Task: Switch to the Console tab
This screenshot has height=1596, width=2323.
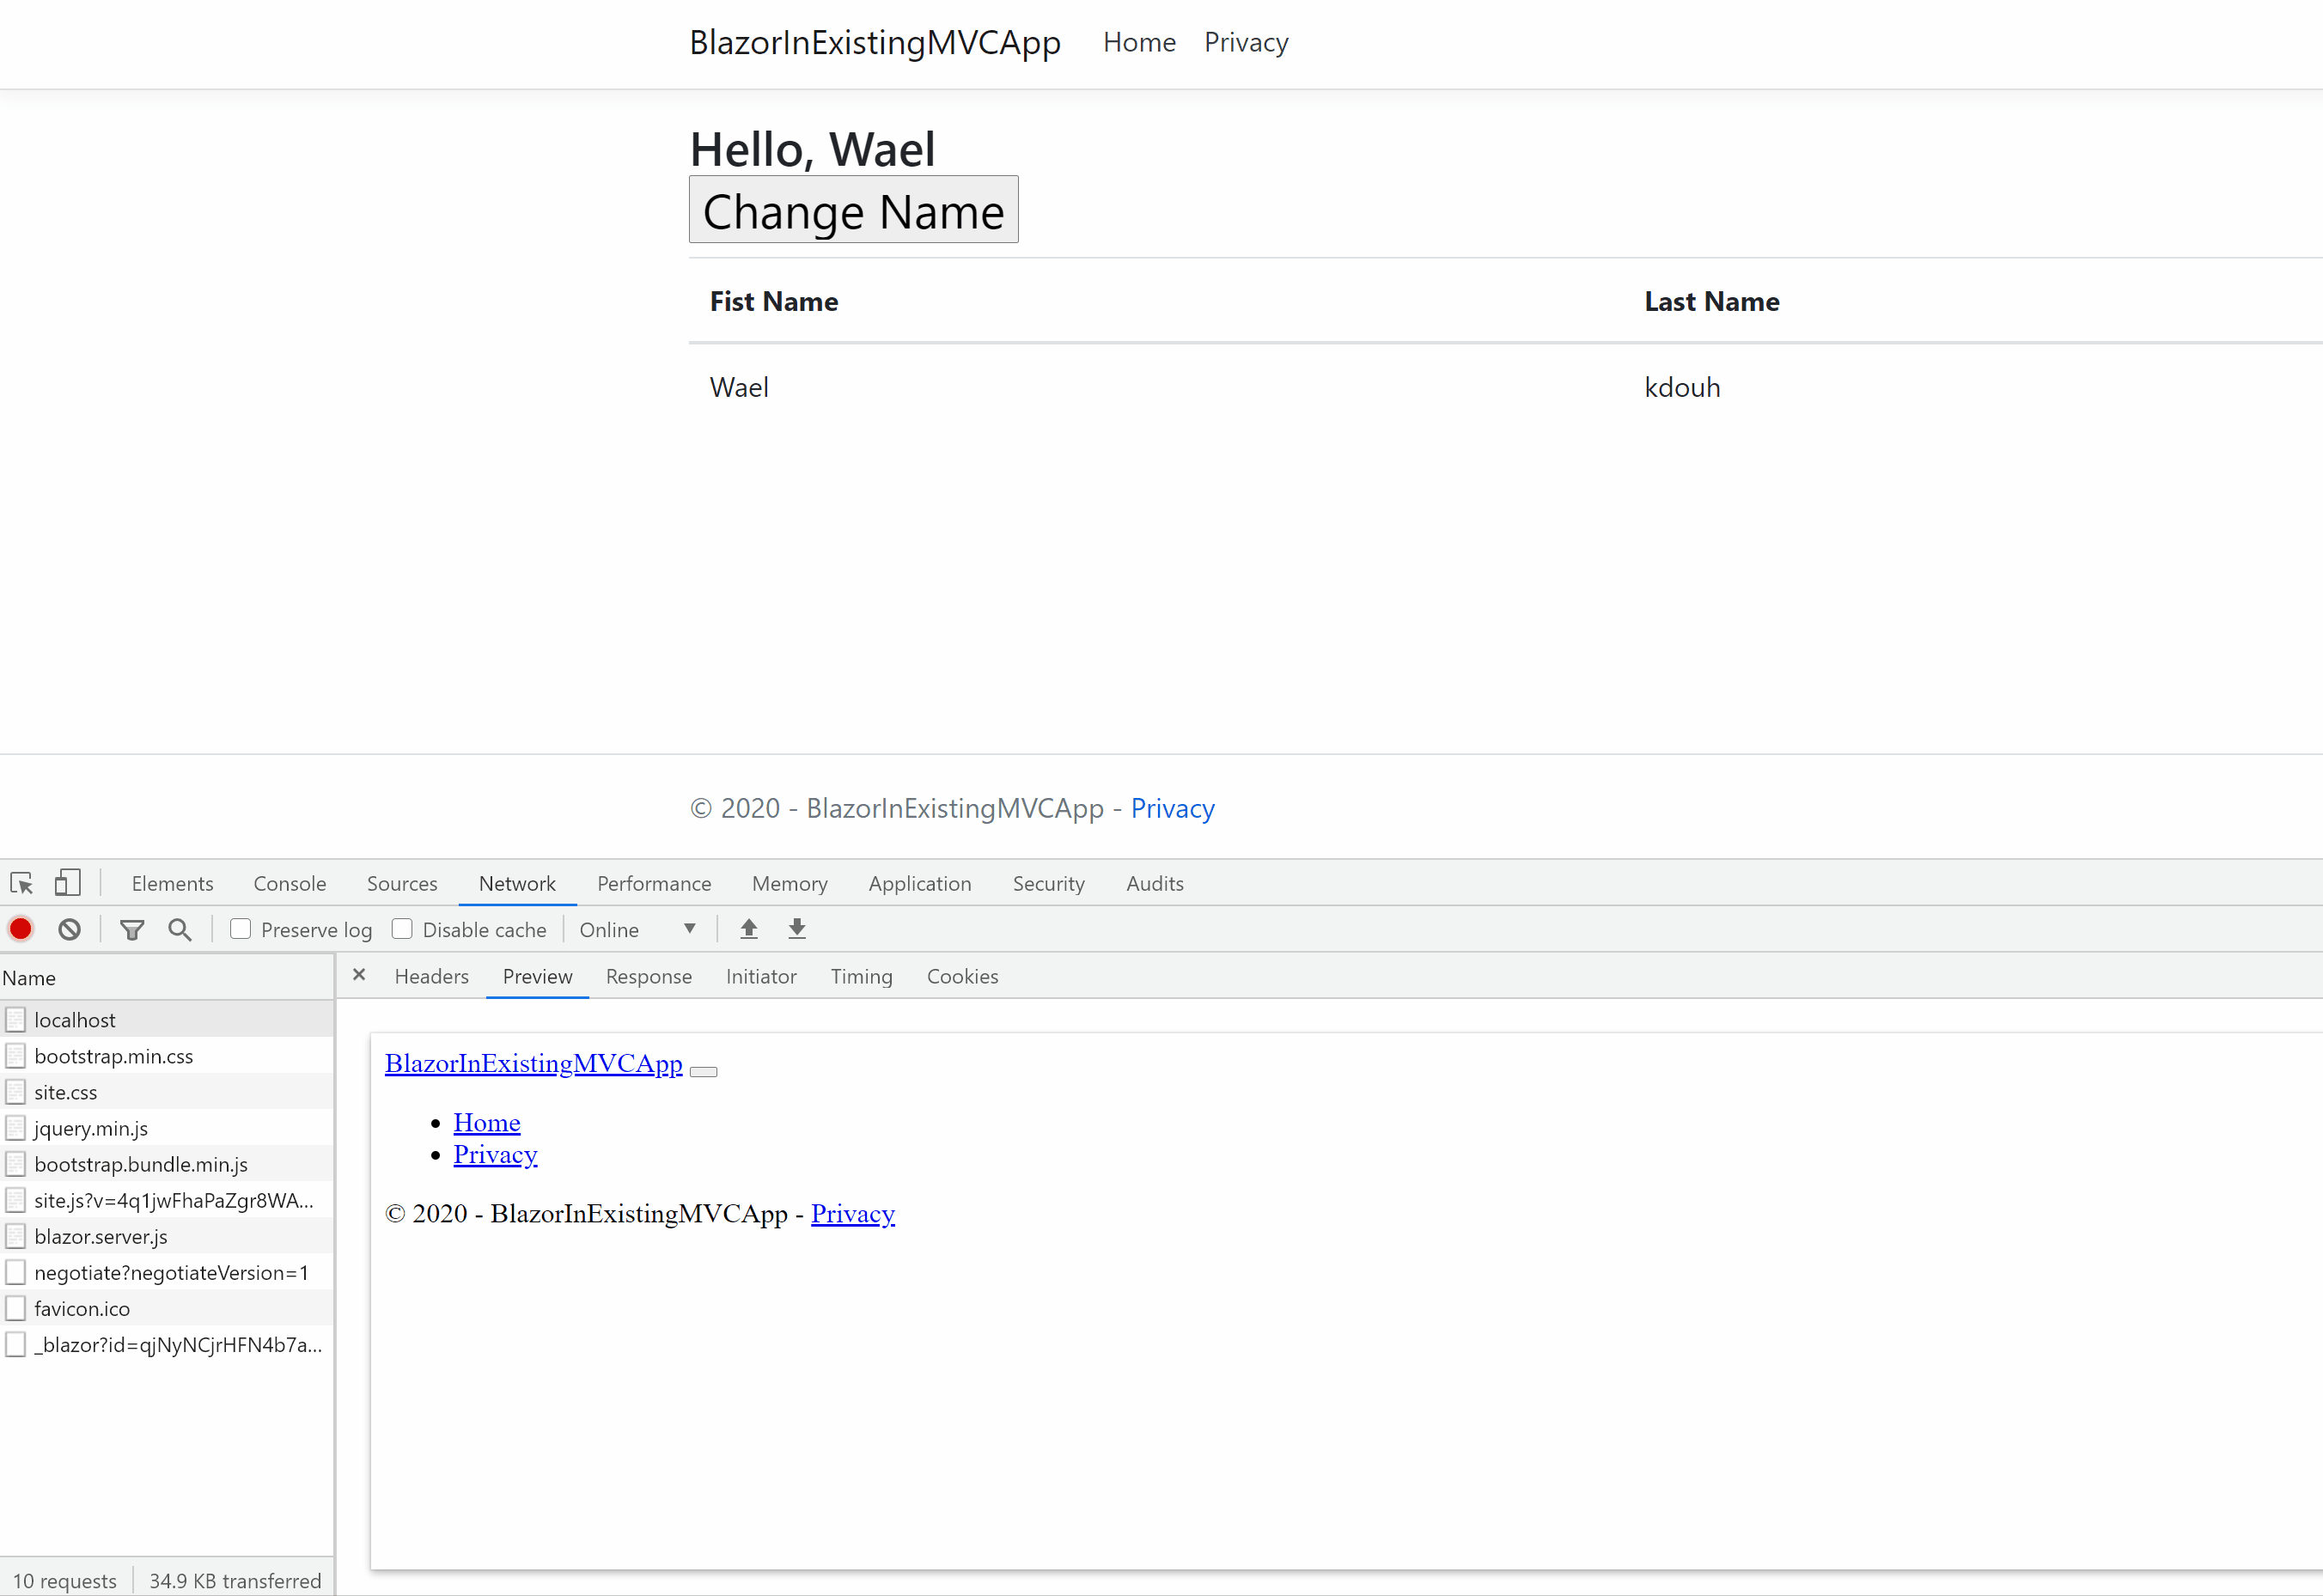Action: coord(290,884)
